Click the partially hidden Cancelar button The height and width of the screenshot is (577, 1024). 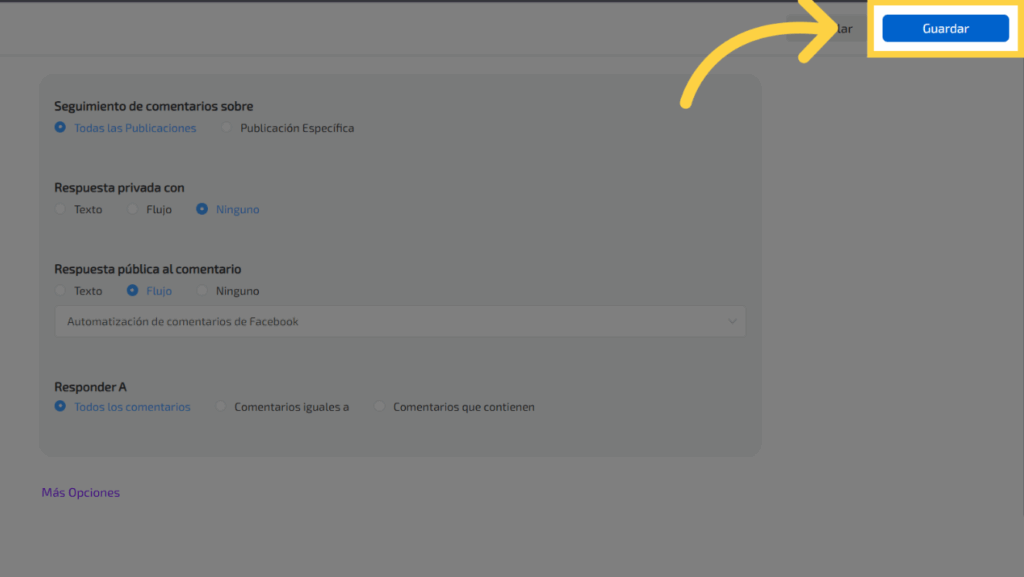(843, 29)
